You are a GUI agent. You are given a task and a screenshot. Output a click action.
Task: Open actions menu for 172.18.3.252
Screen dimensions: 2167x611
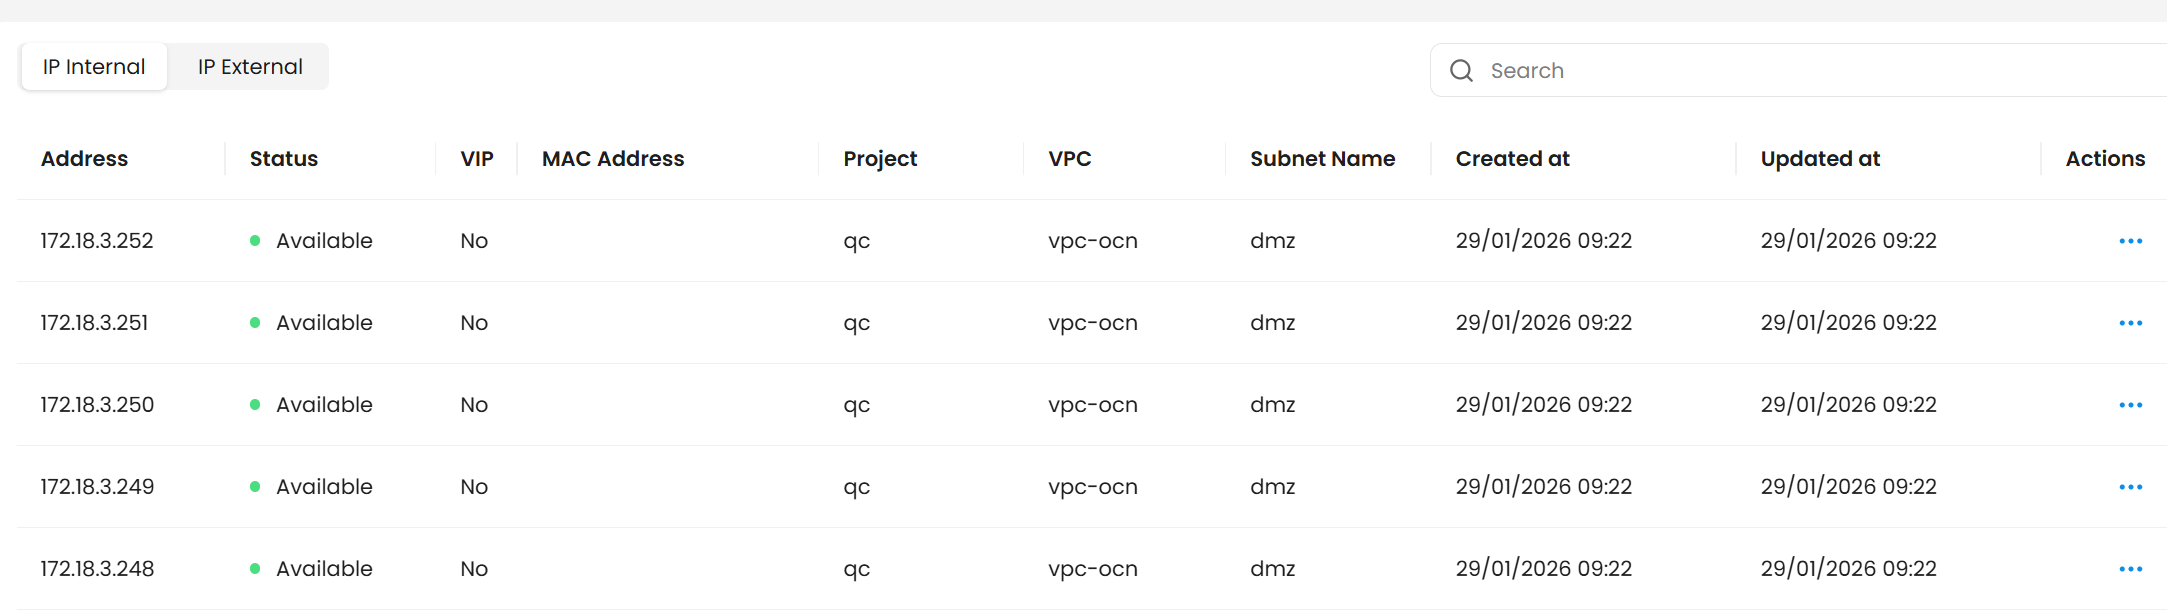[x=2130, y=241]
